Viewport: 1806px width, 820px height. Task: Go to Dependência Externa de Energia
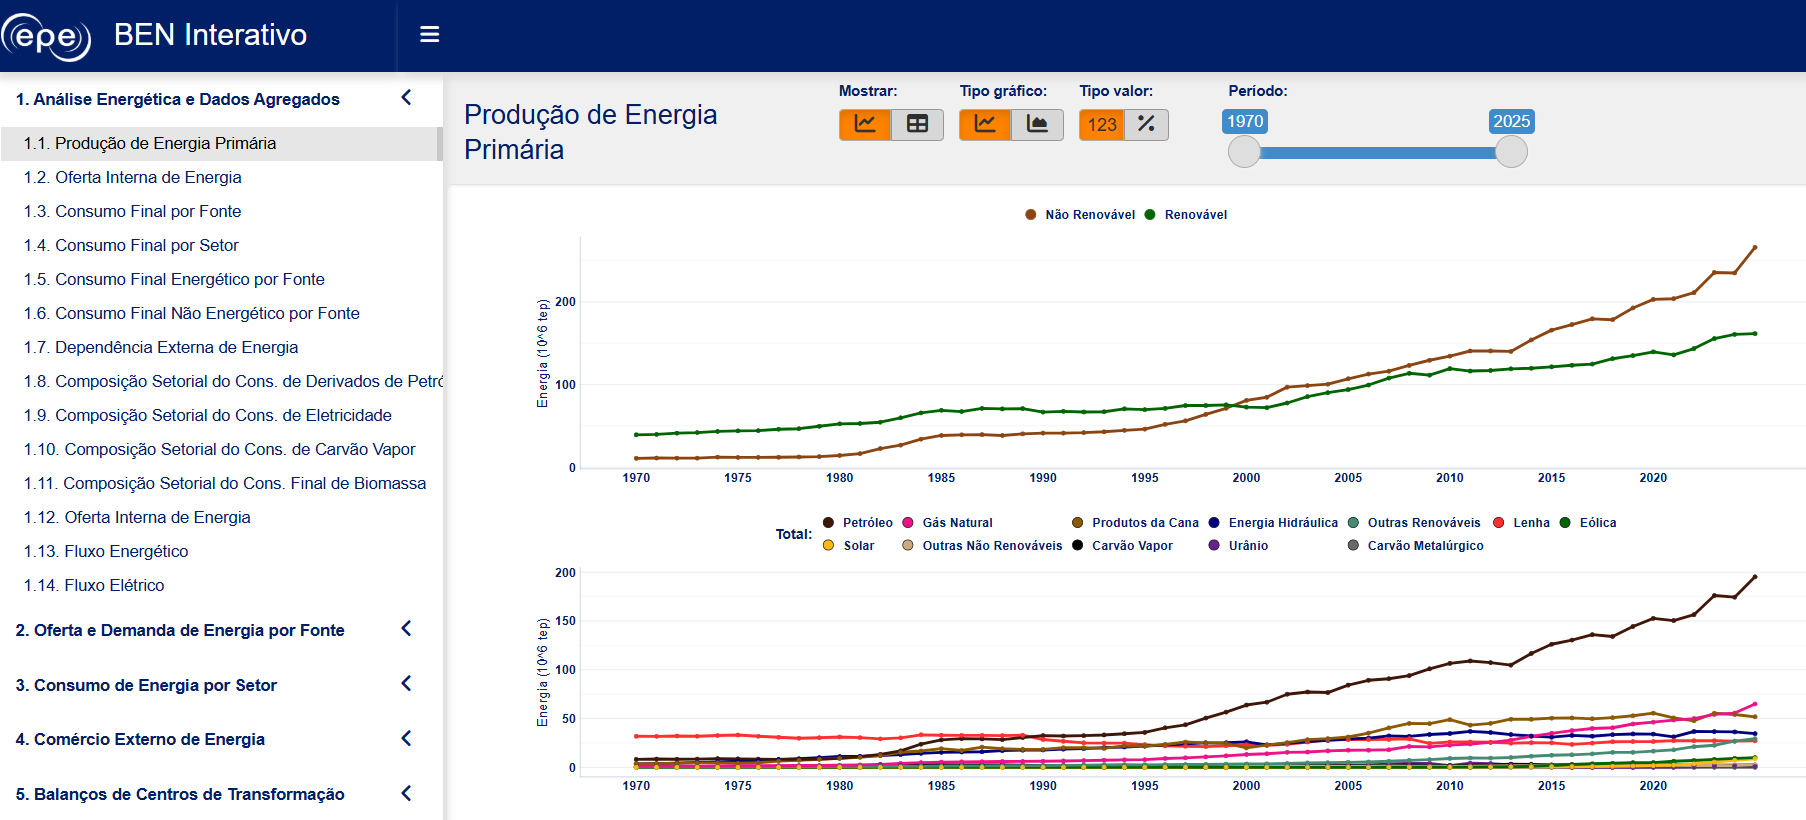[x=161, y=347]
